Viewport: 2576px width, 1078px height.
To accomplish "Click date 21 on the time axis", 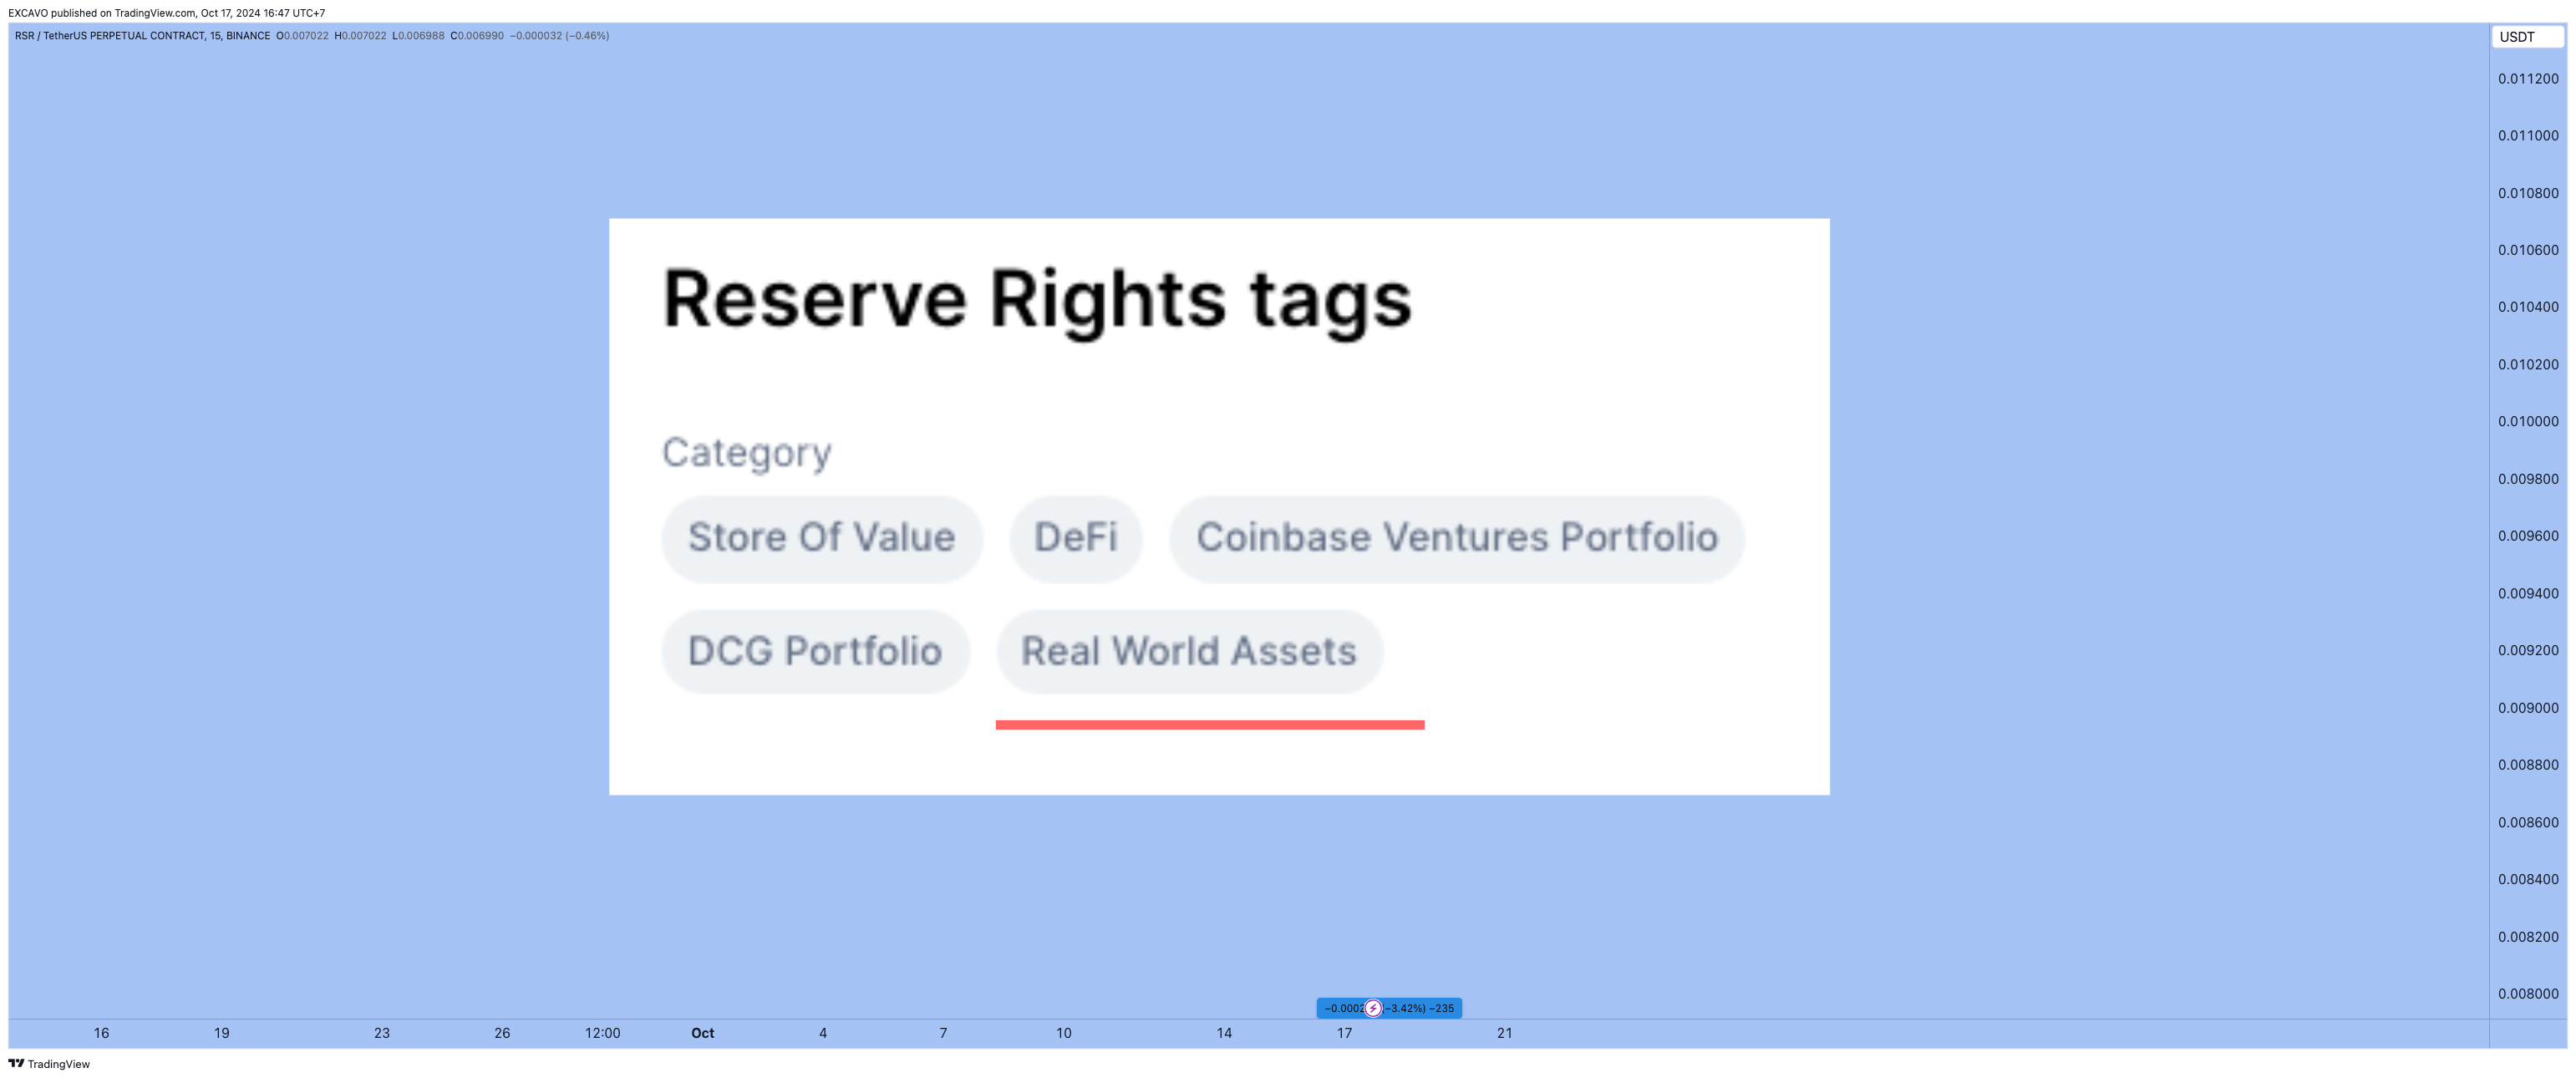I will pyautogui.click(x=1504, y=1033).
